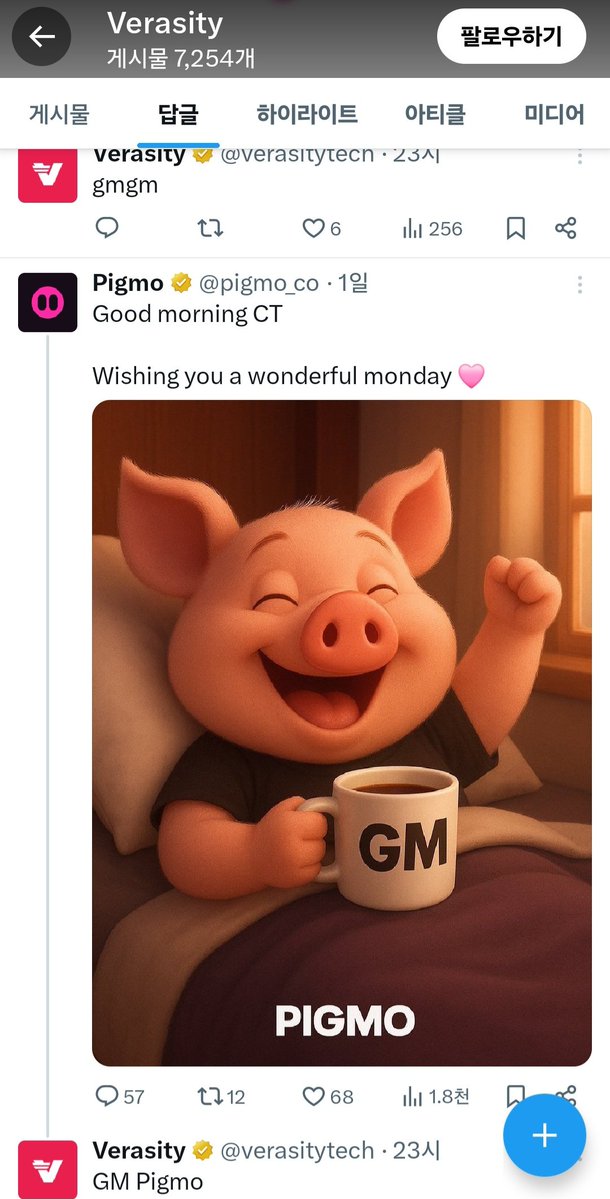The width and height of the screenshot is (610, 1199).
Task: Tap the 팔로우하기 follow button
Action: [511, 36]
